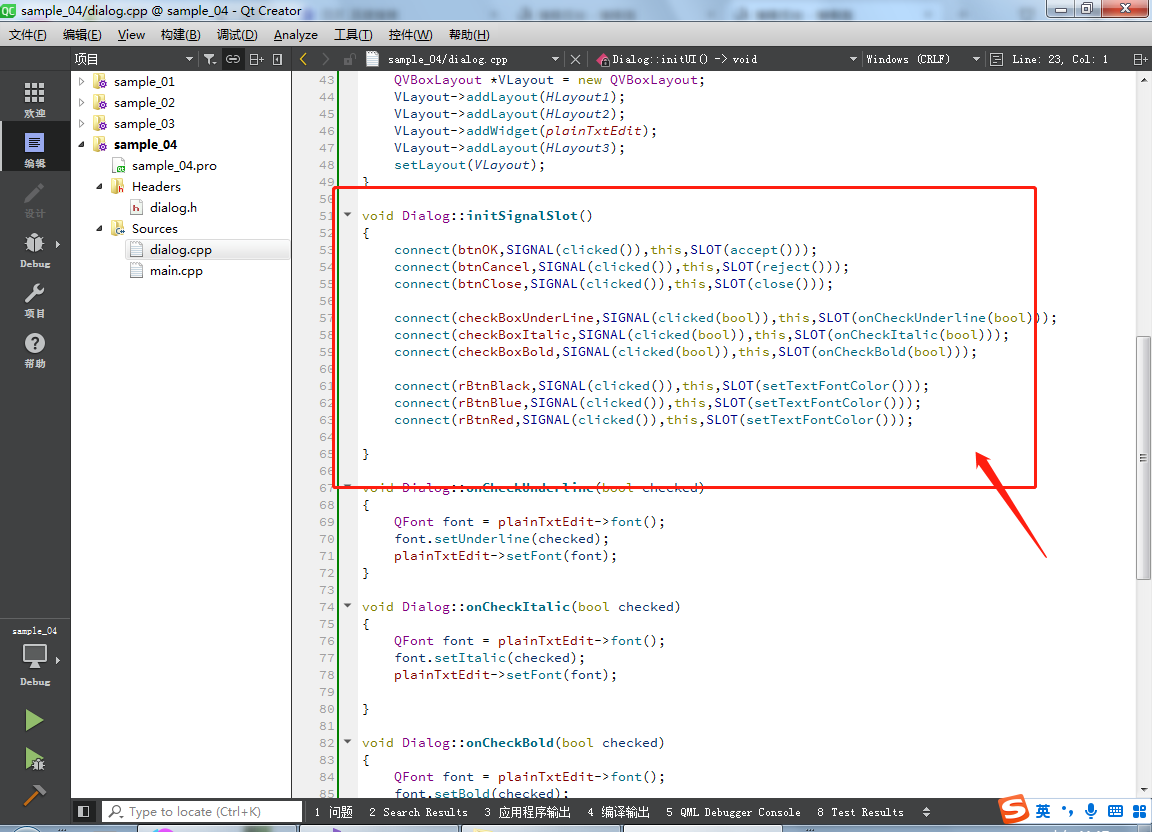
Task: Toggle the left sidebar visibility button
Action: [84, 811]
